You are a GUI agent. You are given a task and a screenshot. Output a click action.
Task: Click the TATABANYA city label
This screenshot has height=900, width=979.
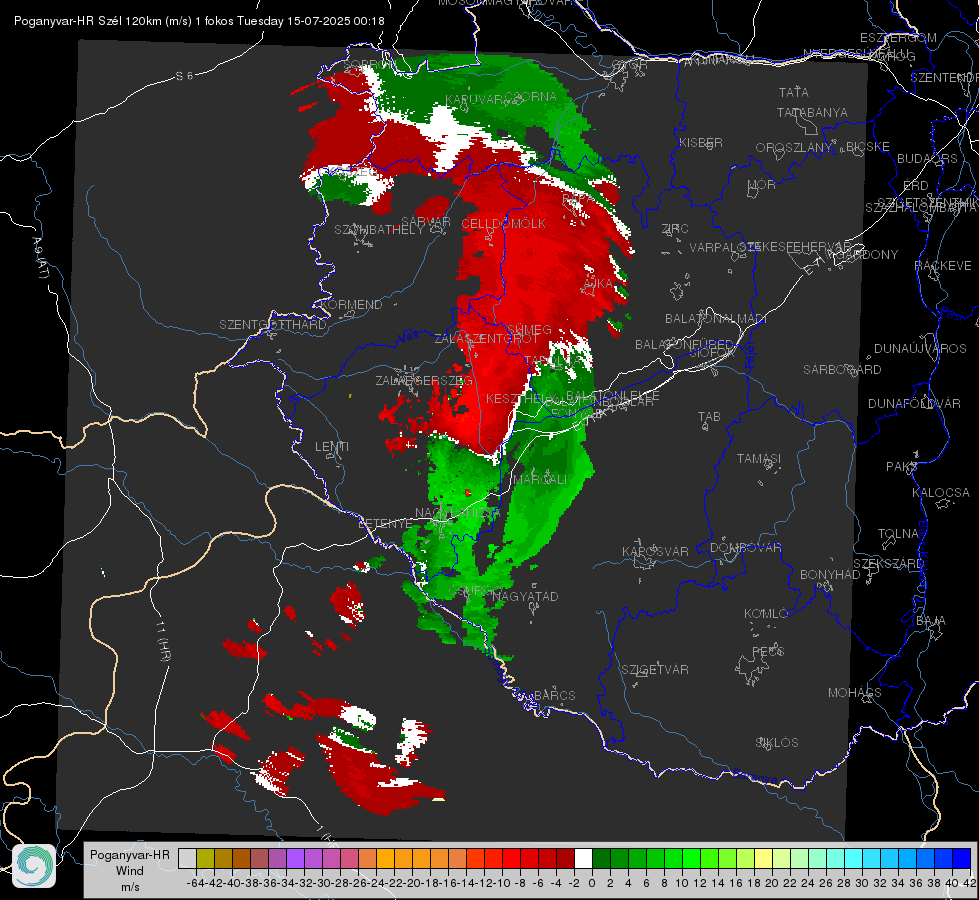point(812,112)
